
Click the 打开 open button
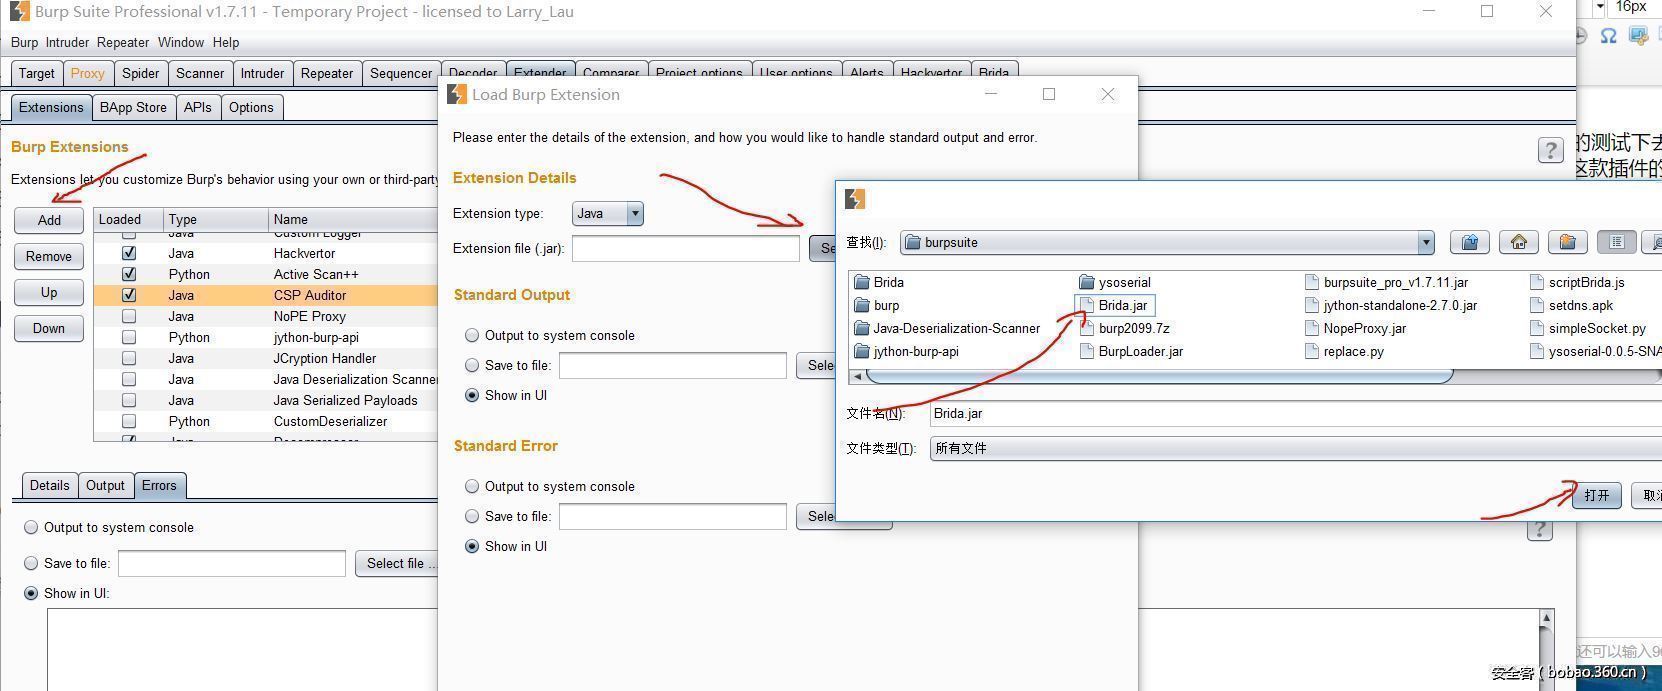pyautogui.click(x=1596, y=495)
